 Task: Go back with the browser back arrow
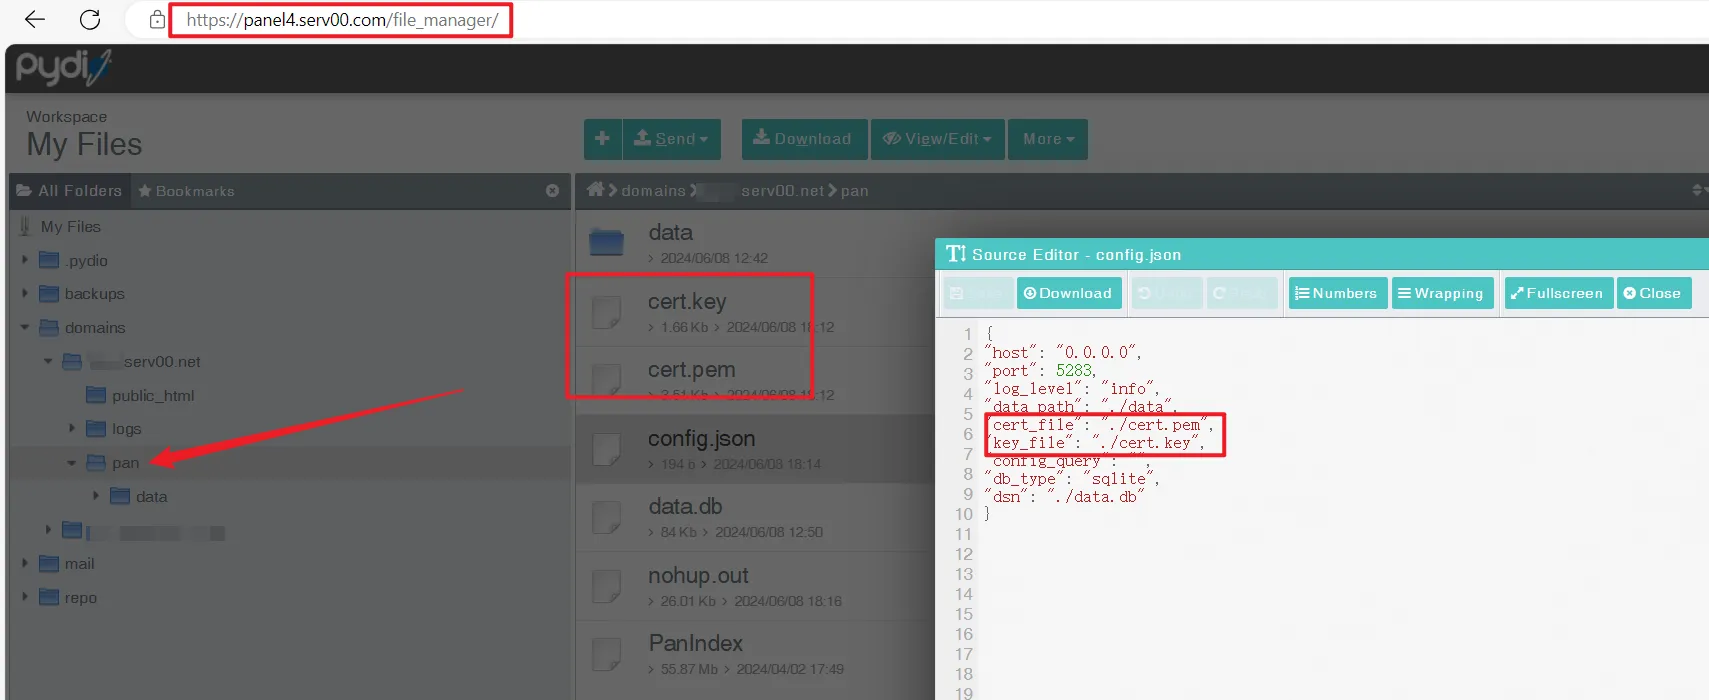click(35, 19)
